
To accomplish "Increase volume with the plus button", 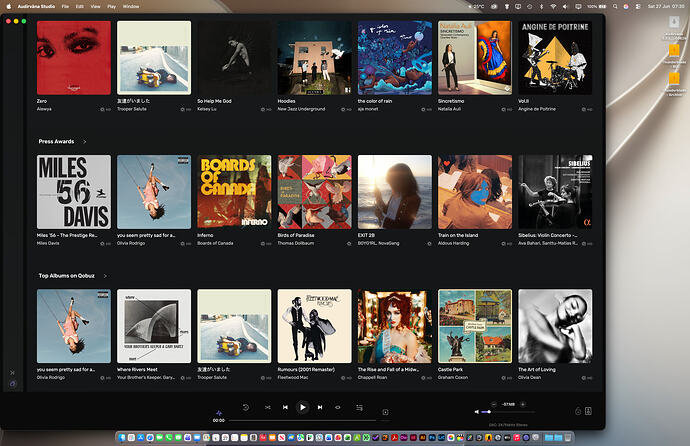I will coord(523,404).
